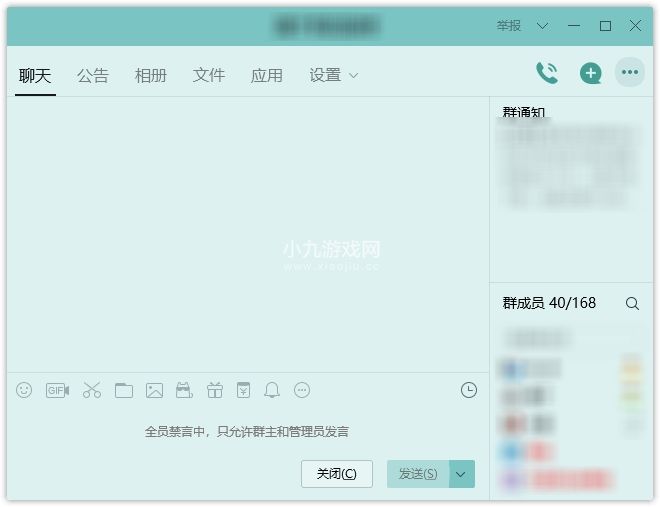Click the bell notification icon
Screen dimensions: 660x507
pos(272,390)
